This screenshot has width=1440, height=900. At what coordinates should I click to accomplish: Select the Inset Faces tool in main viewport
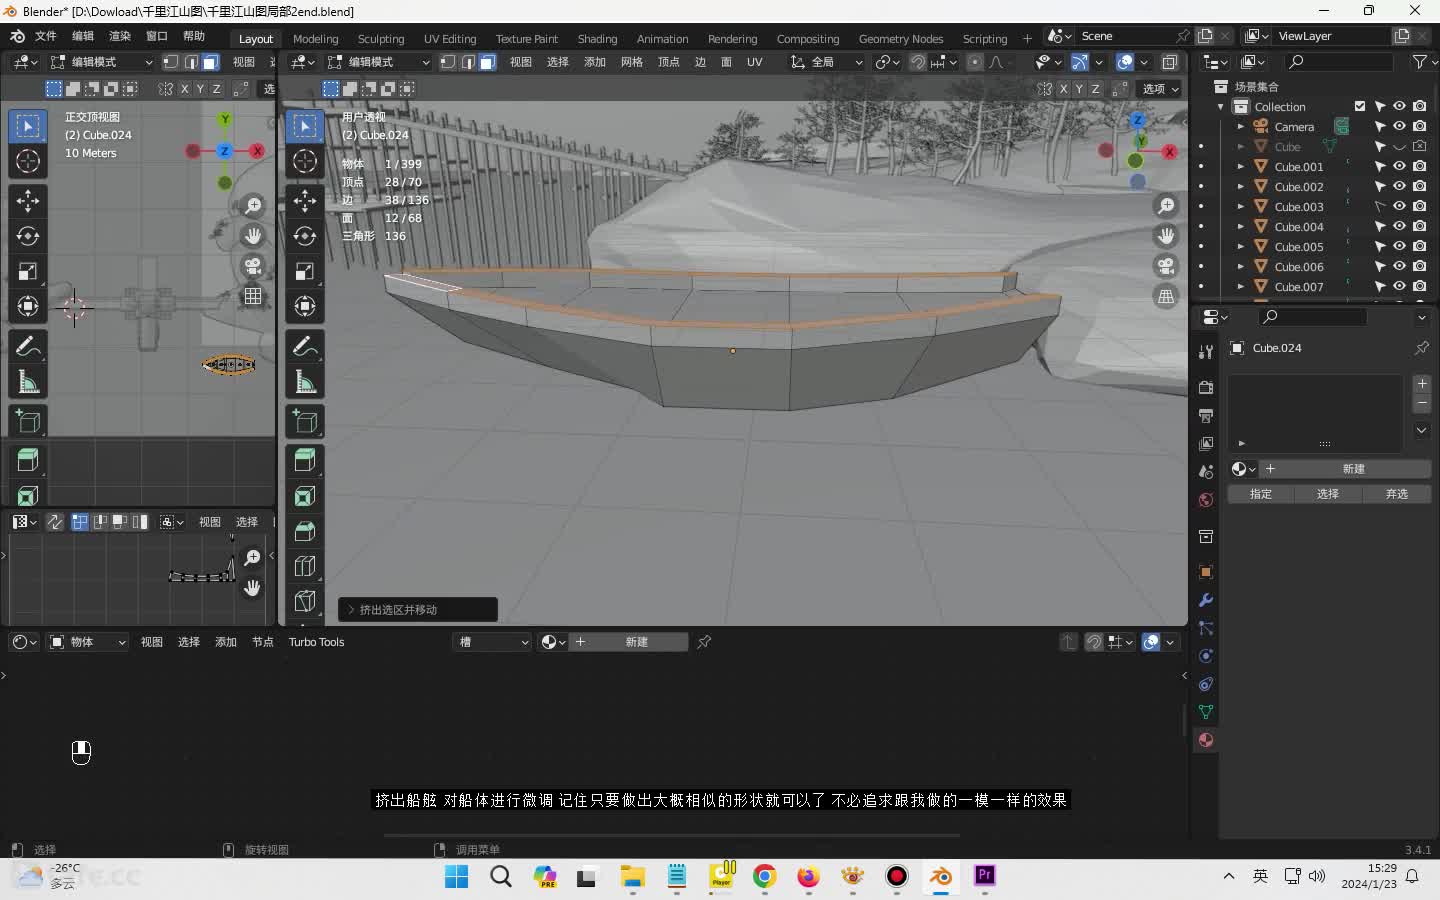305,496
